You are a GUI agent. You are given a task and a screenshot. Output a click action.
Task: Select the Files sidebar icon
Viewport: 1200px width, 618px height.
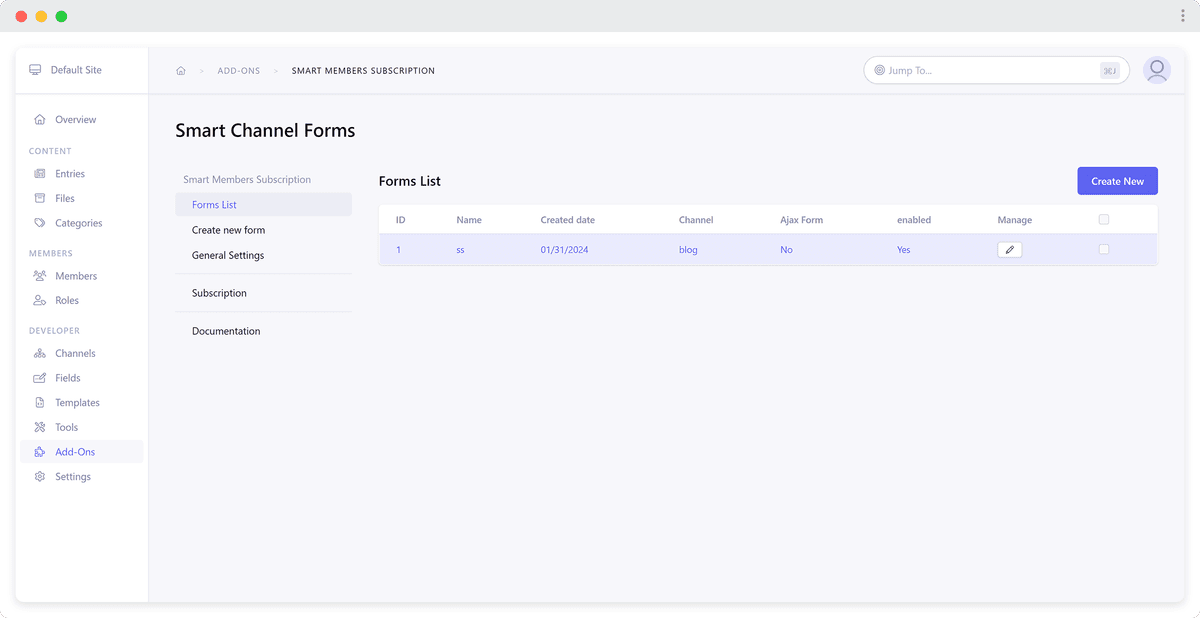pos(39,198)
